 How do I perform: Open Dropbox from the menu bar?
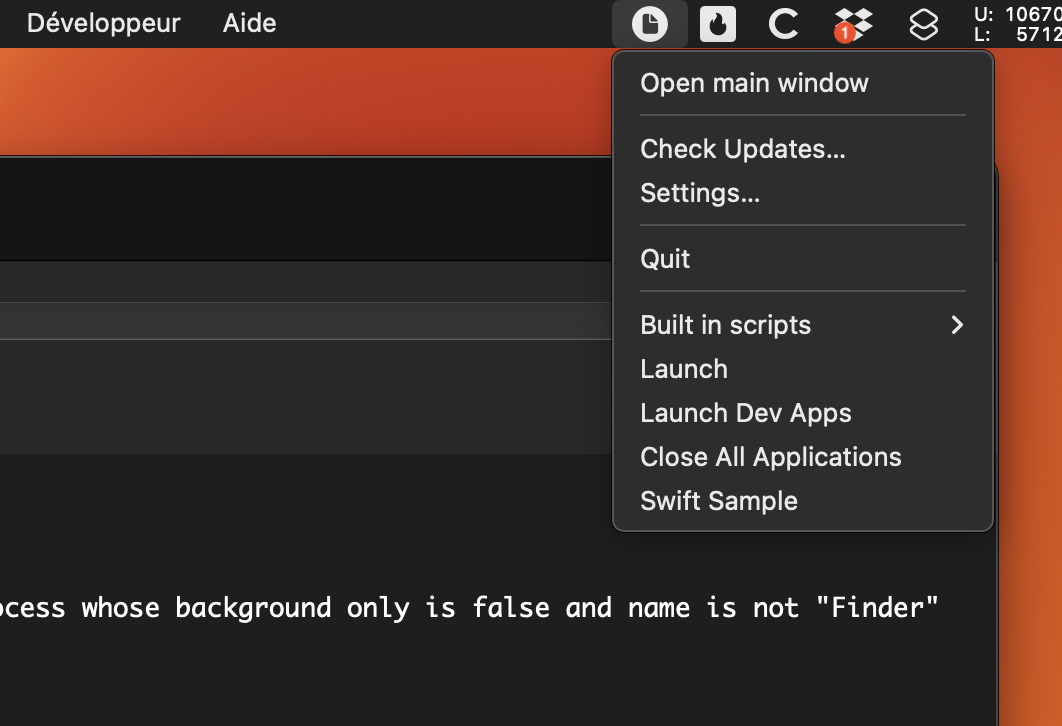(x=853, y=23)
